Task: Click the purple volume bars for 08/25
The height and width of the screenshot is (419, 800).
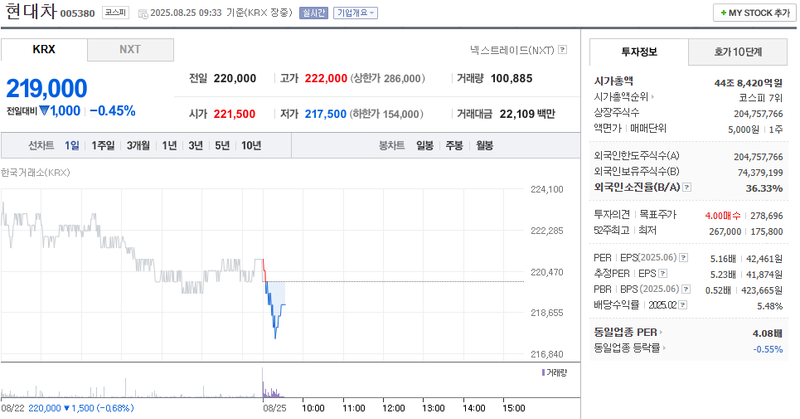Action: (x=271, y=390)
